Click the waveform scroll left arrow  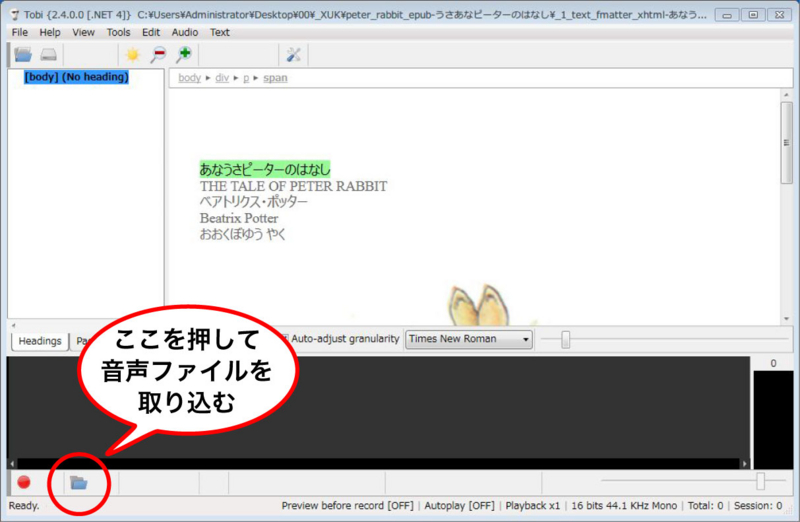[x=12, y=464]
